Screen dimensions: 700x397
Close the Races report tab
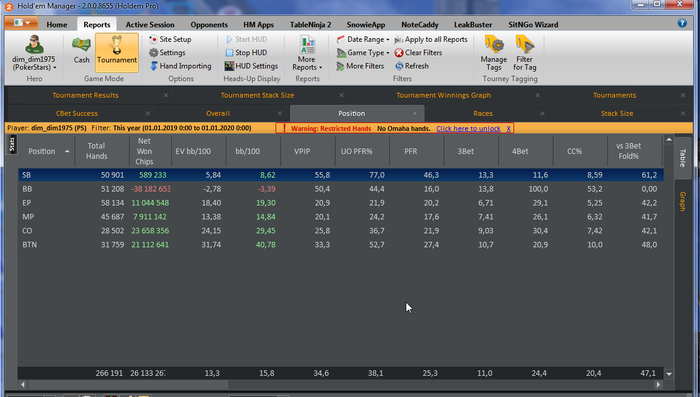(x=542, y=113)
